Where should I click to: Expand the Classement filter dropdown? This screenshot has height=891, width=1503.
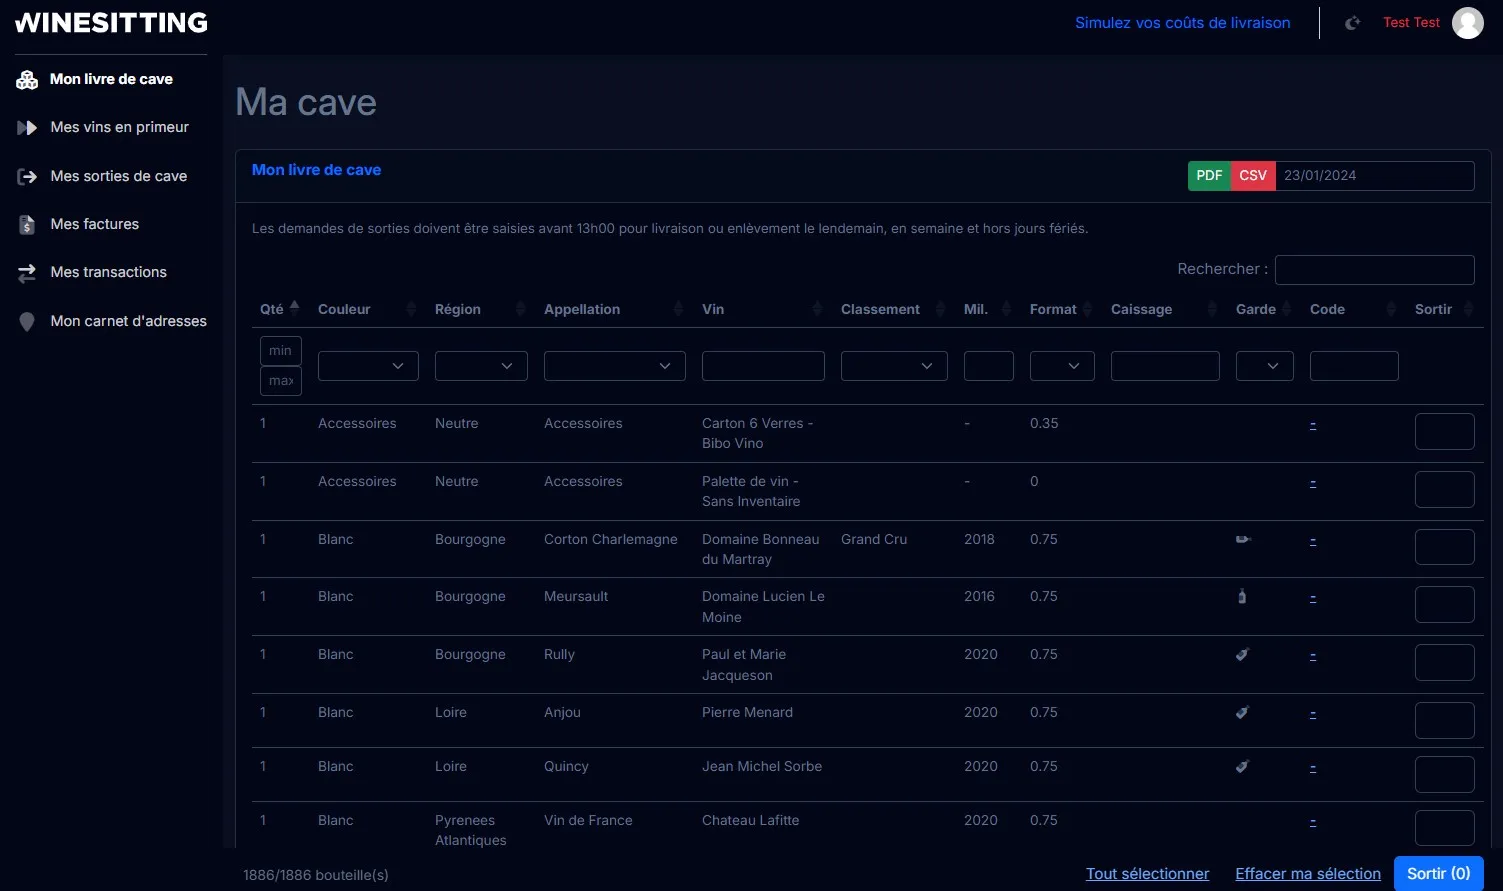point(894,366)
